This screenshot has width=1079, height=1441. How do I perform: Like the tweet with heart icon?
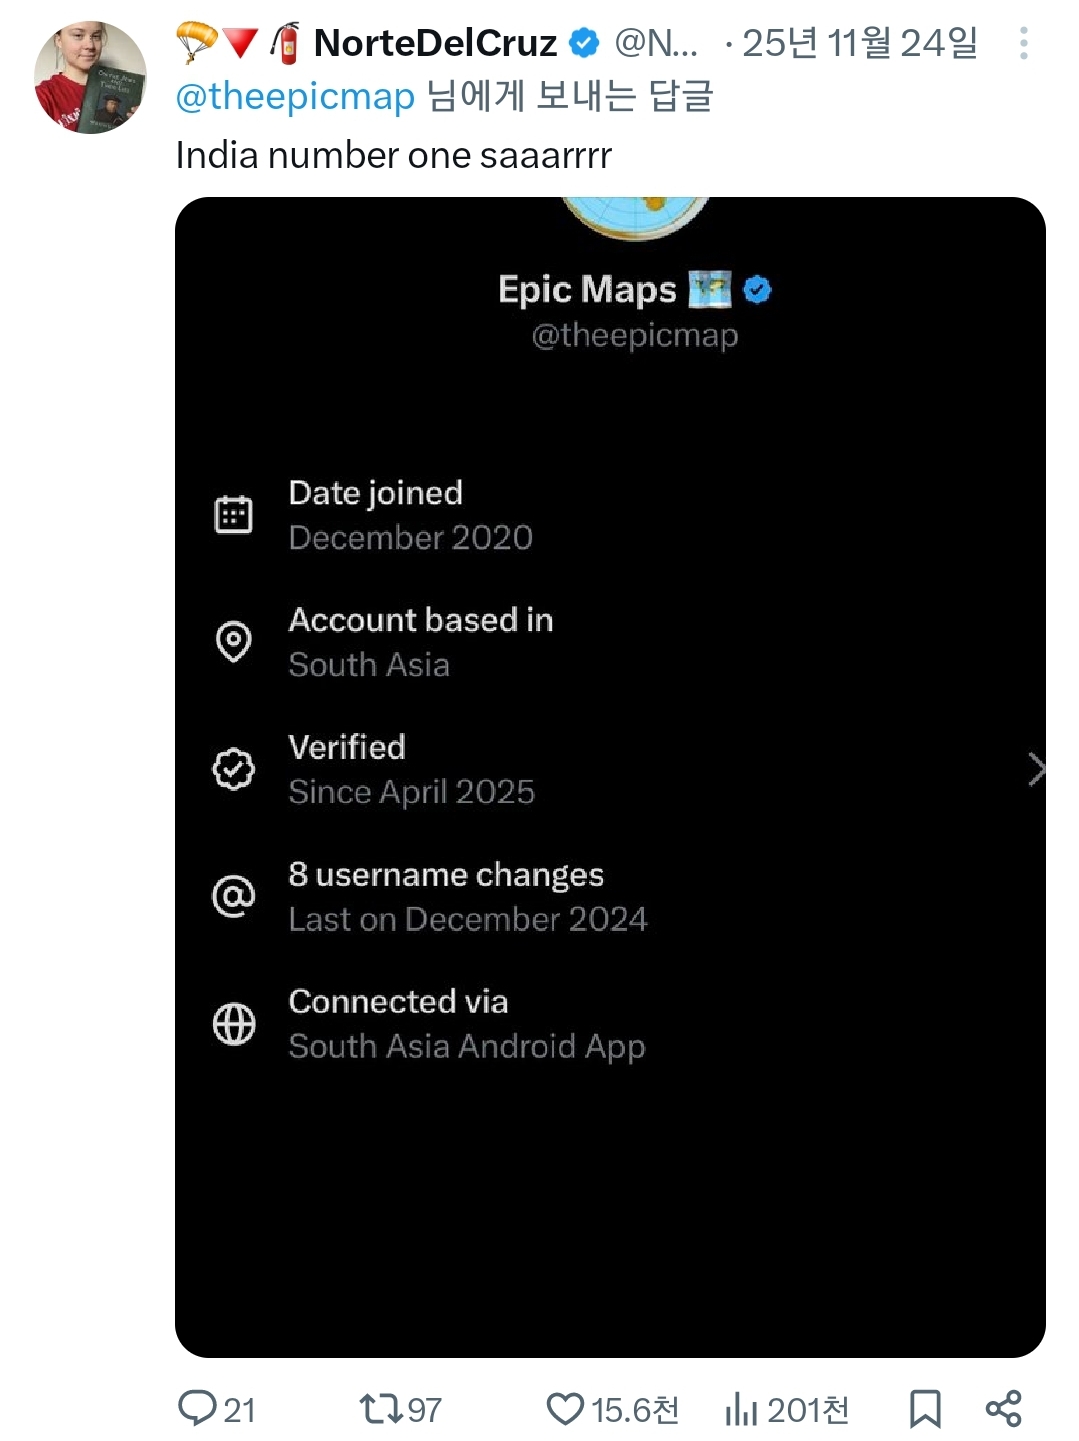(x=565, y=1408)
